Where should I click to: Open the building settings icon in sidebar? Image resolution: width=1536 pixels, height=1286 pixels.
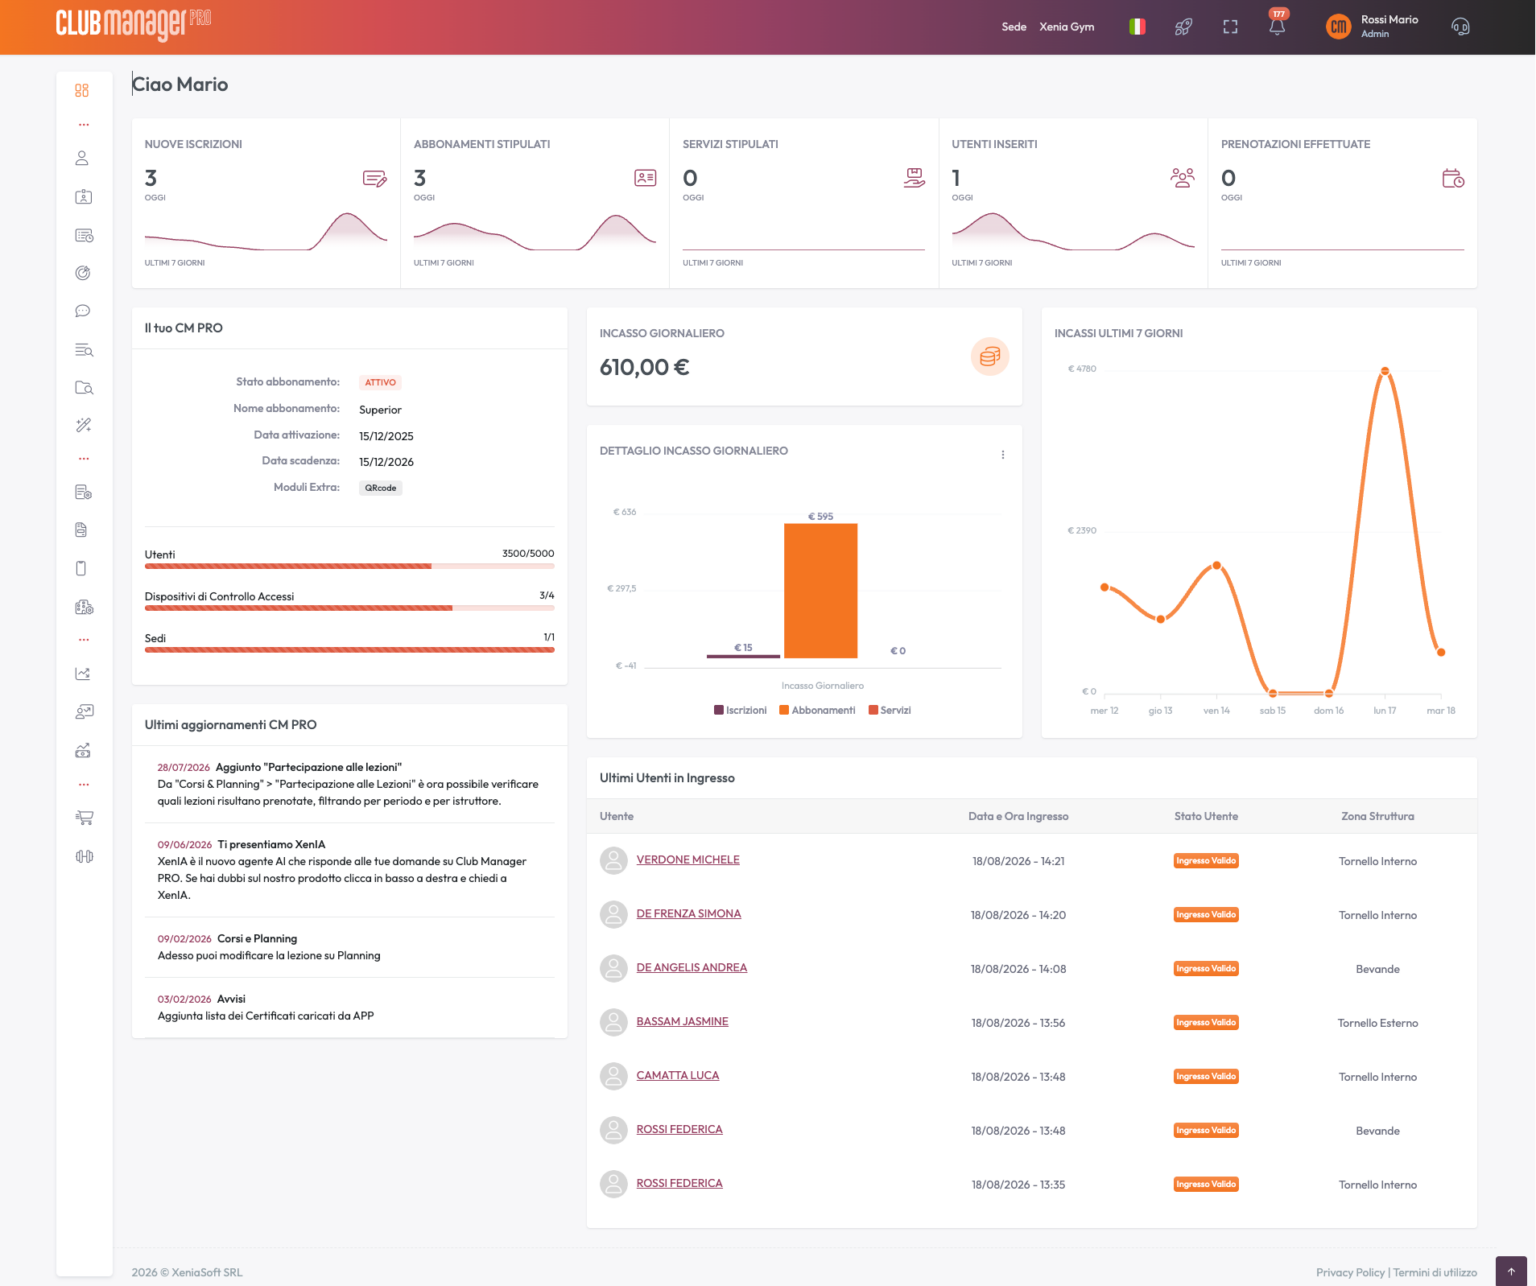click(x=84, y=607)
